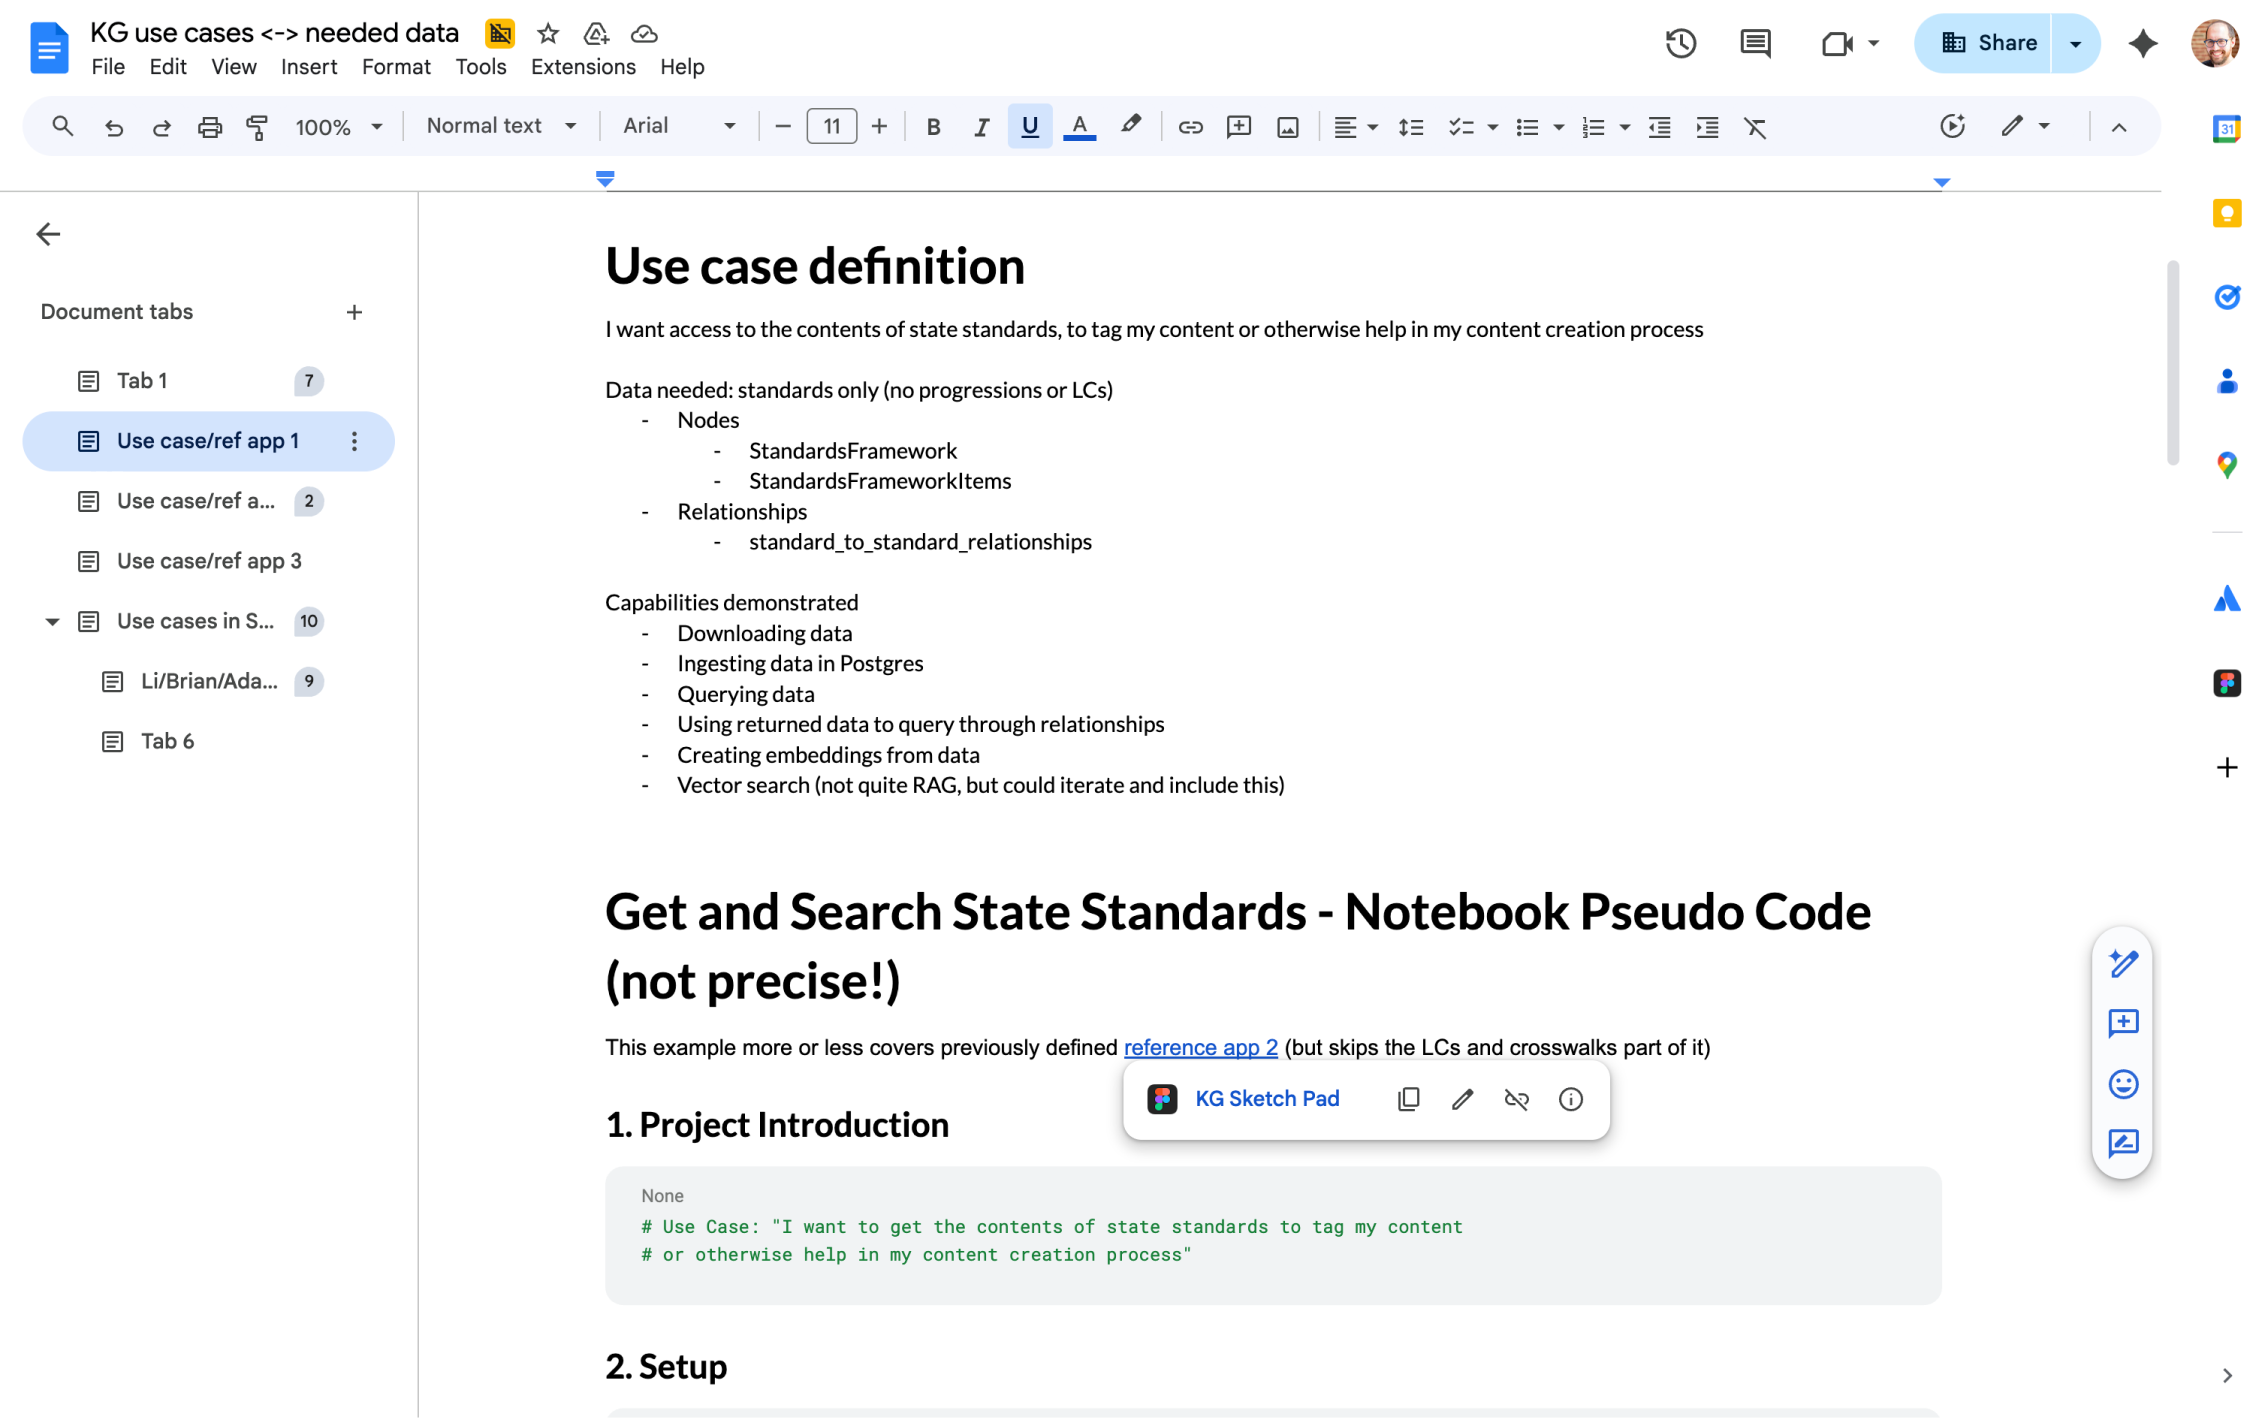Toggle underline formatting
The width and height of the screenshot is (2268, 1418).
pyautogui.click(x=1029, y=127)
